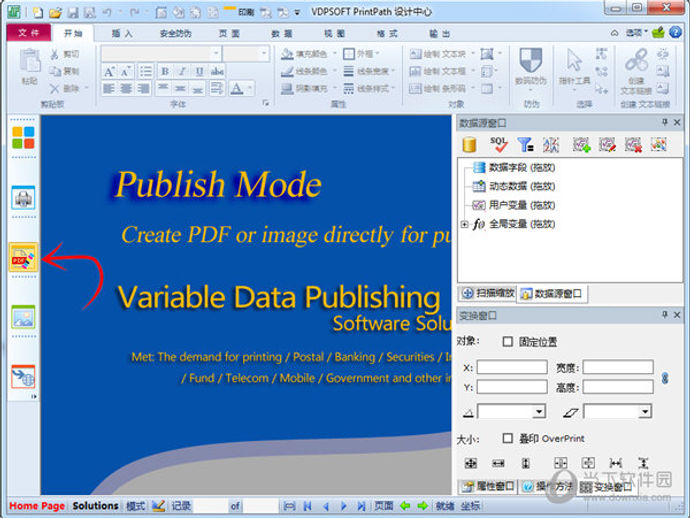Click the 绘制 文本块 button
The width and height of the screenshot is (690, 518).
(438, 54)
